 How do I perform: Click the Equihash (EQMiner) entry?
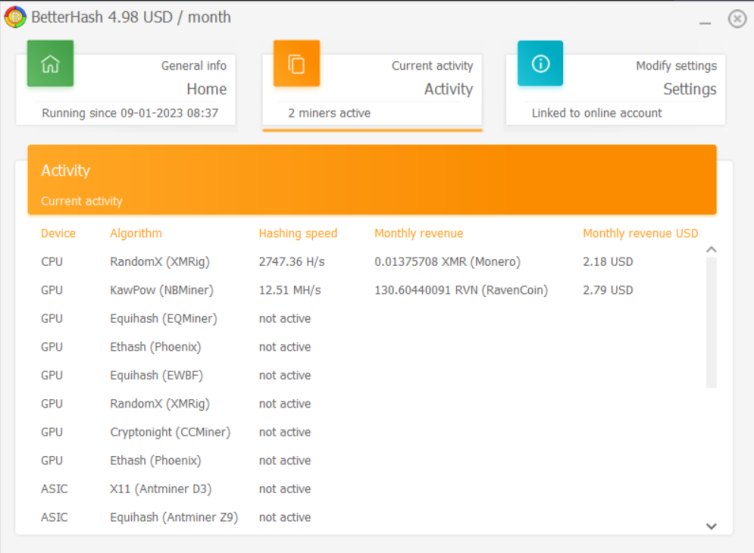(163, 318)
